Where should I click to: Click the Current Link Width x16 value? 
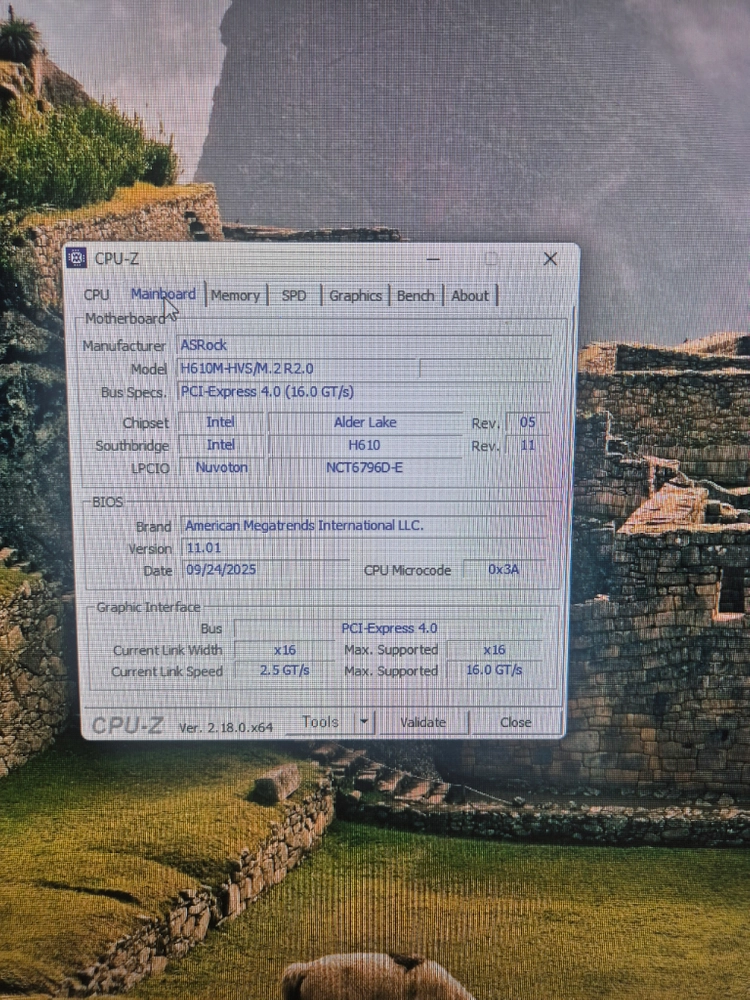pos(284,650)
